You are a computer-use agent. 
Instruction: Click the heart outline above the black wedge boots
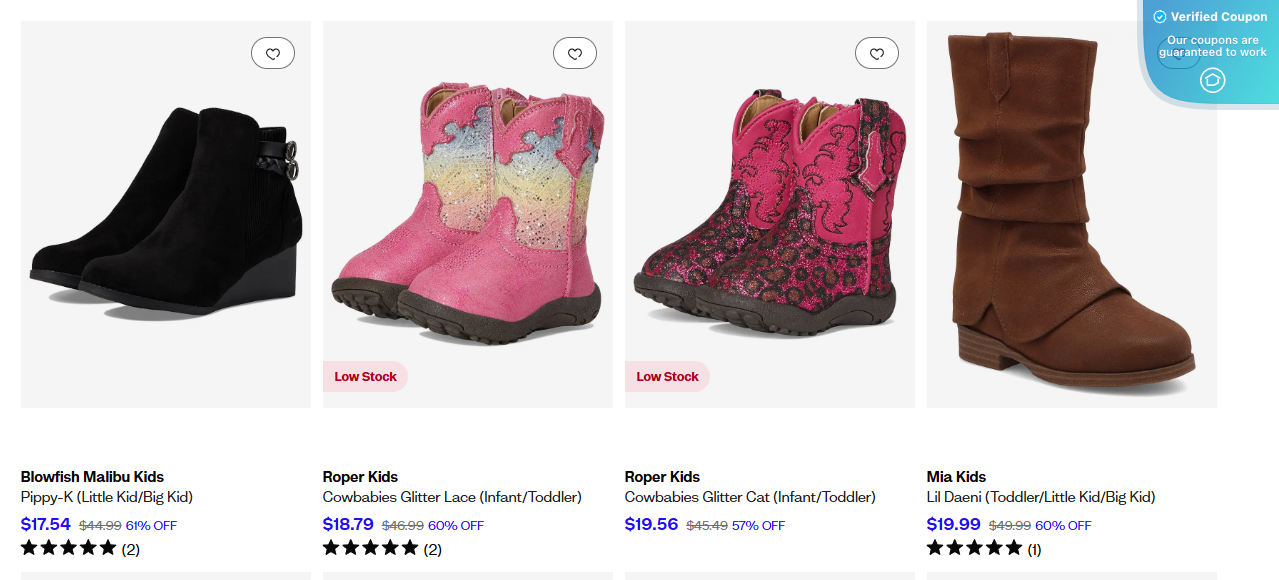click(272, 52)
